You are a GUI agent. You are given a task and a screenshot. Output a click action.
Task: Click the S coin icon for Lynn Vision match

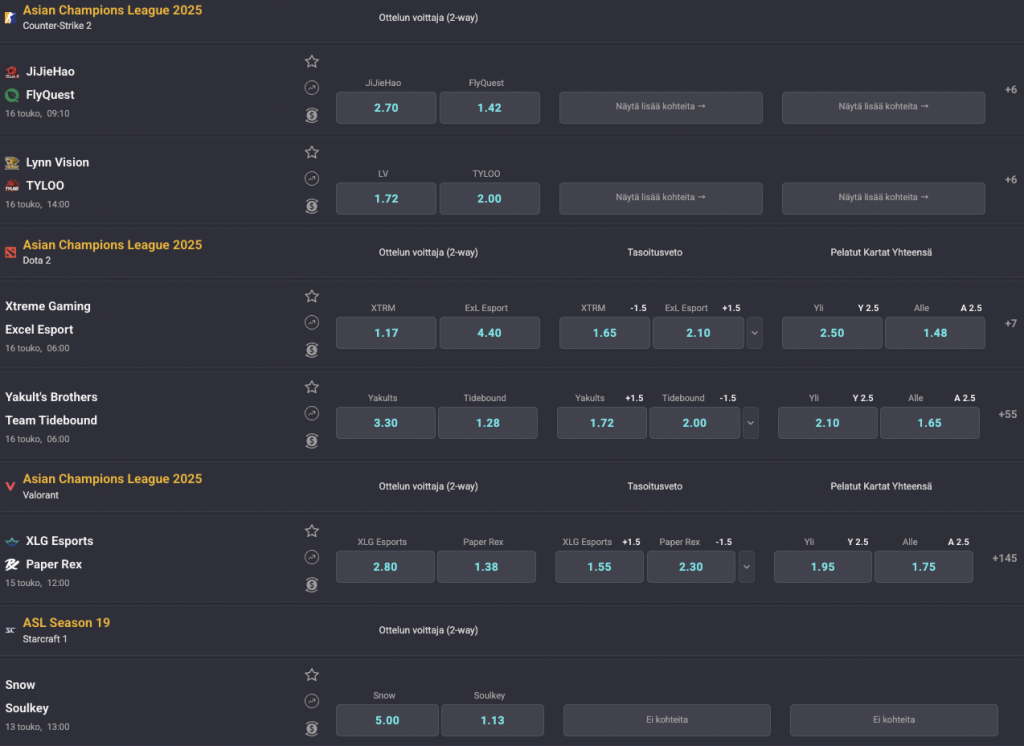(x=312, y=206)
